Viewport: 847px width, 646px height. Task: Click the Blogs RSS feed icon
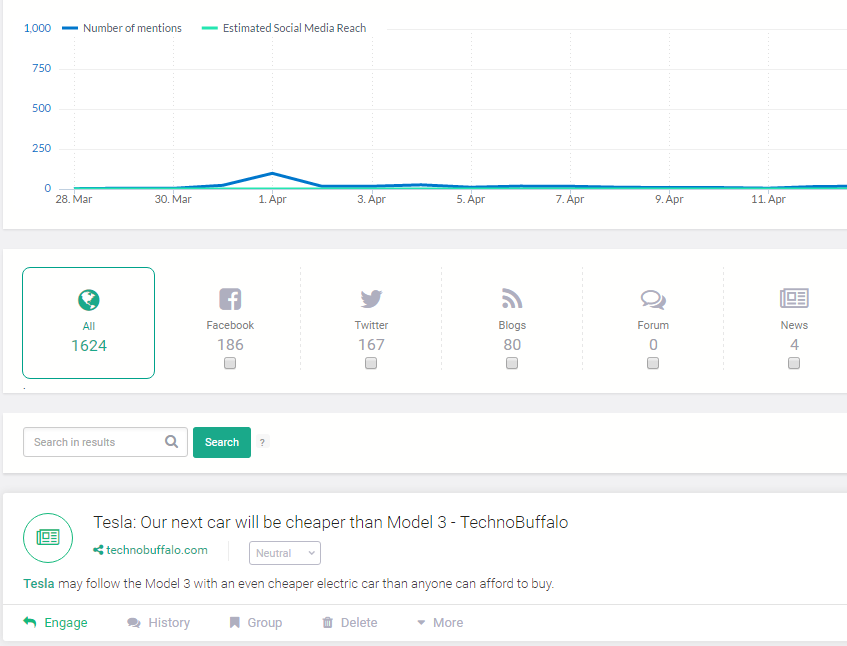coord(512,298)
